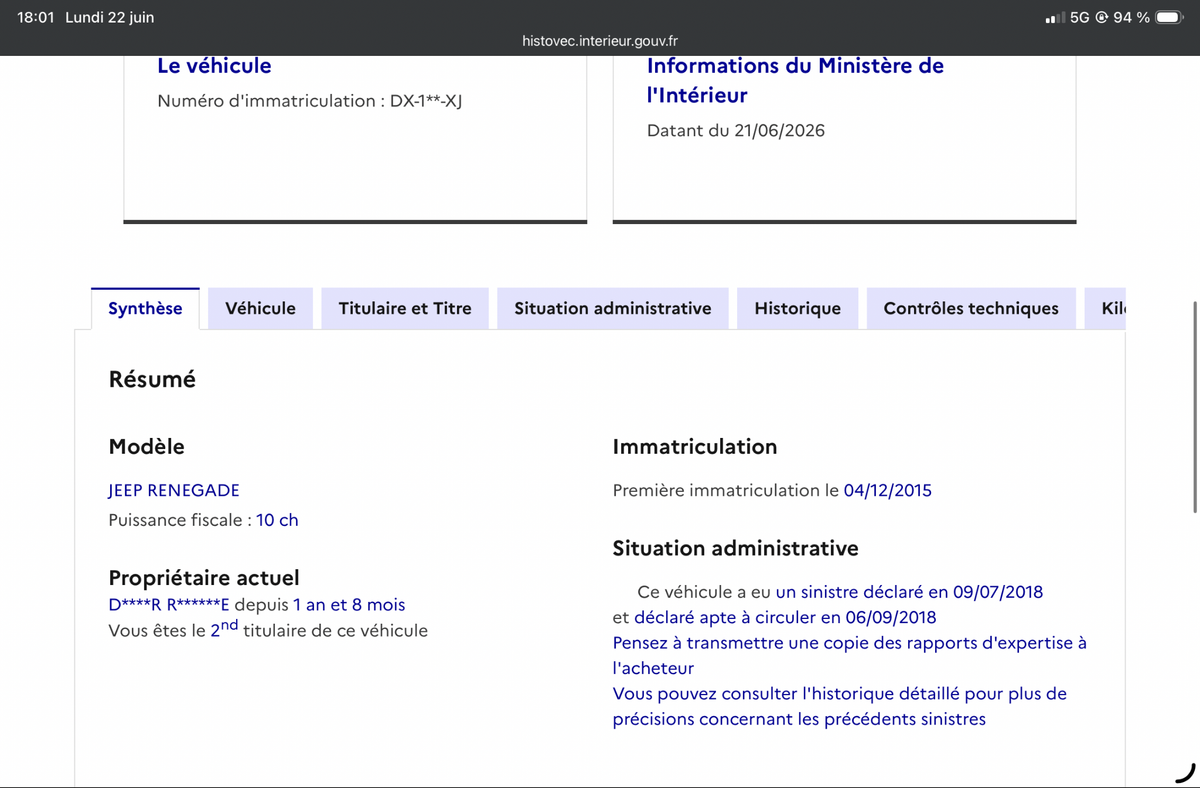Click 'déclaré apte à circuler en 06/09/2018'

785,617
